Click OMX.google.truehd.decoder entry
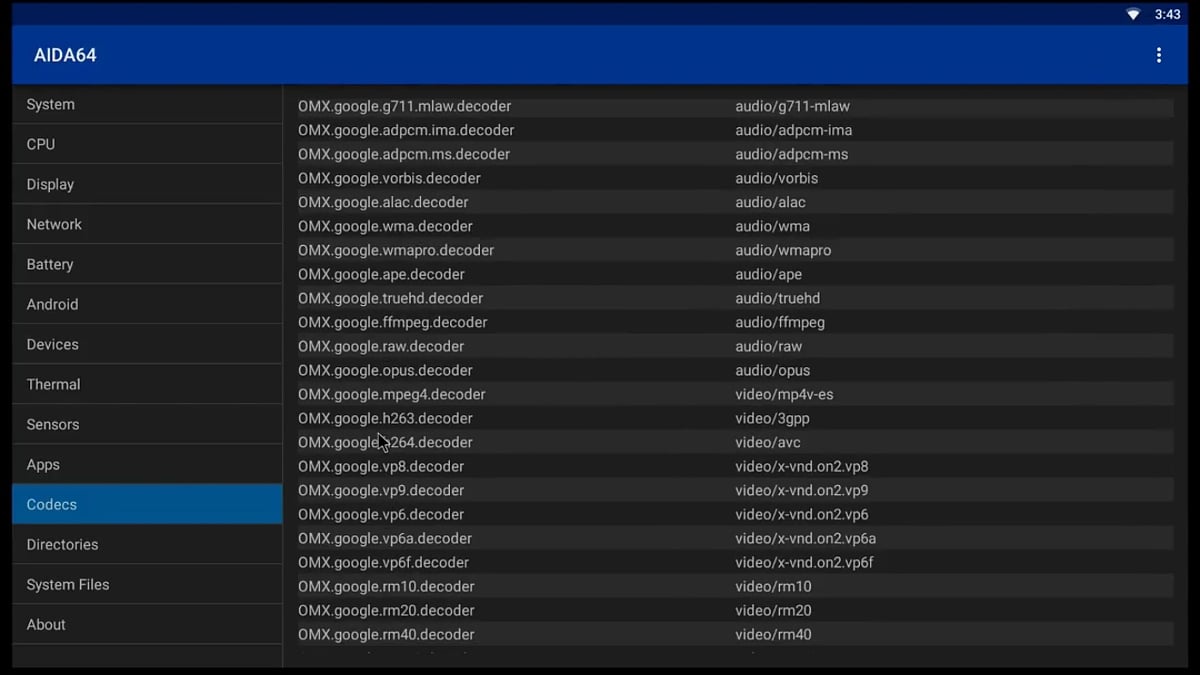1200x675 pixels. click(x=735, y=298)
